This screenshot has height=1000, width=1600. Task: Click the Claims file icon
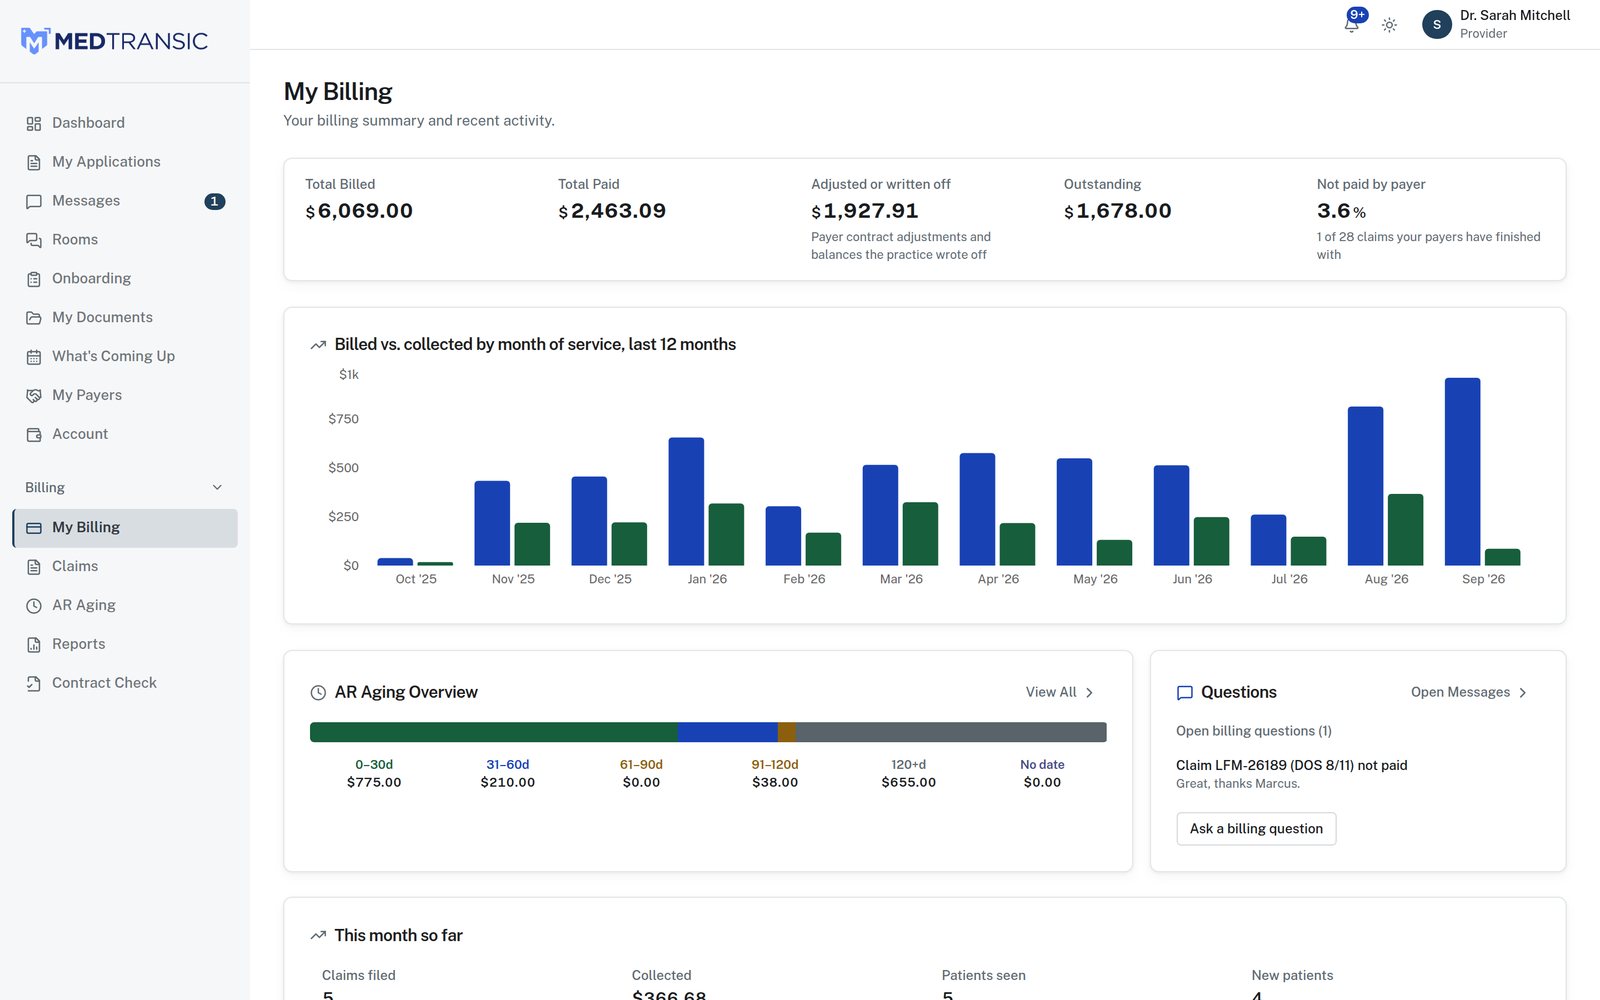[x=34, y=567]
